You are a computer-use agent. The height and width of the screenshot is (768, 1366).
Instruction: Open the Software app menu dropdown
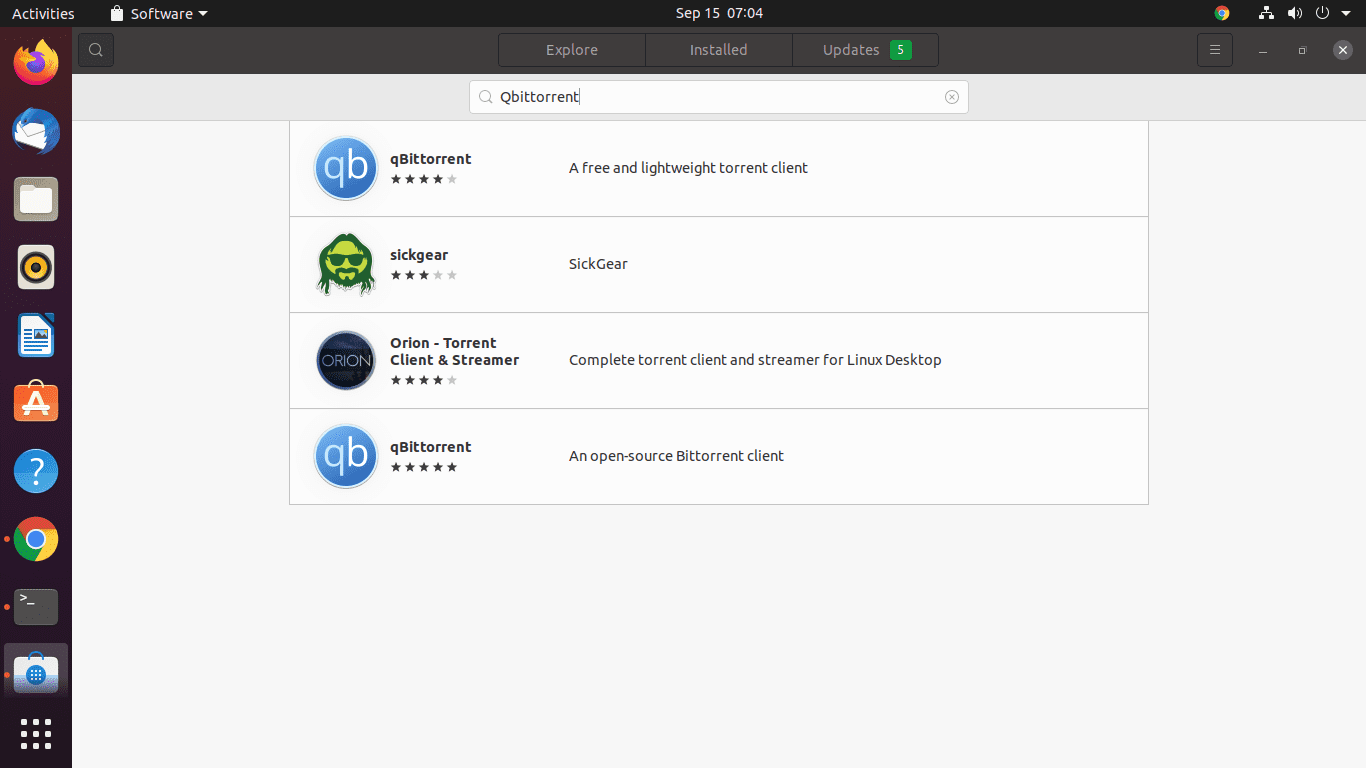coord(159,13)
